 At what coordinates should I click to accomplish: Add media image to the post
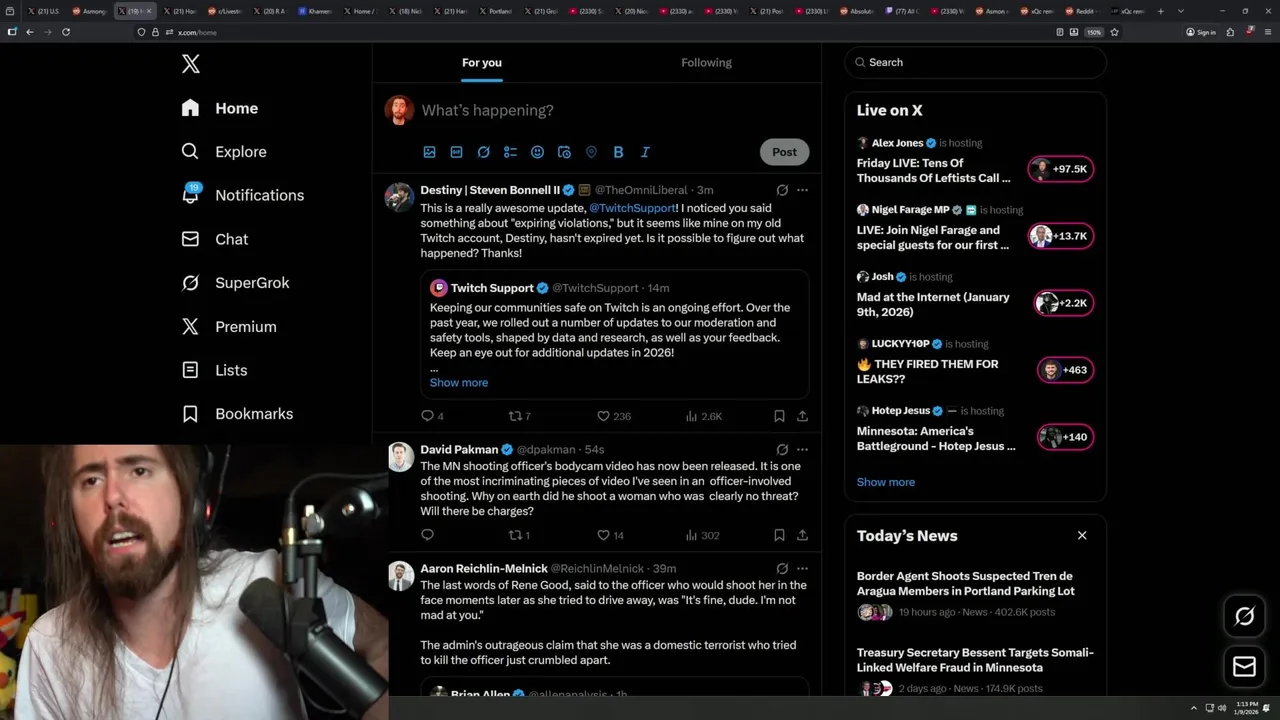point(429,152)
